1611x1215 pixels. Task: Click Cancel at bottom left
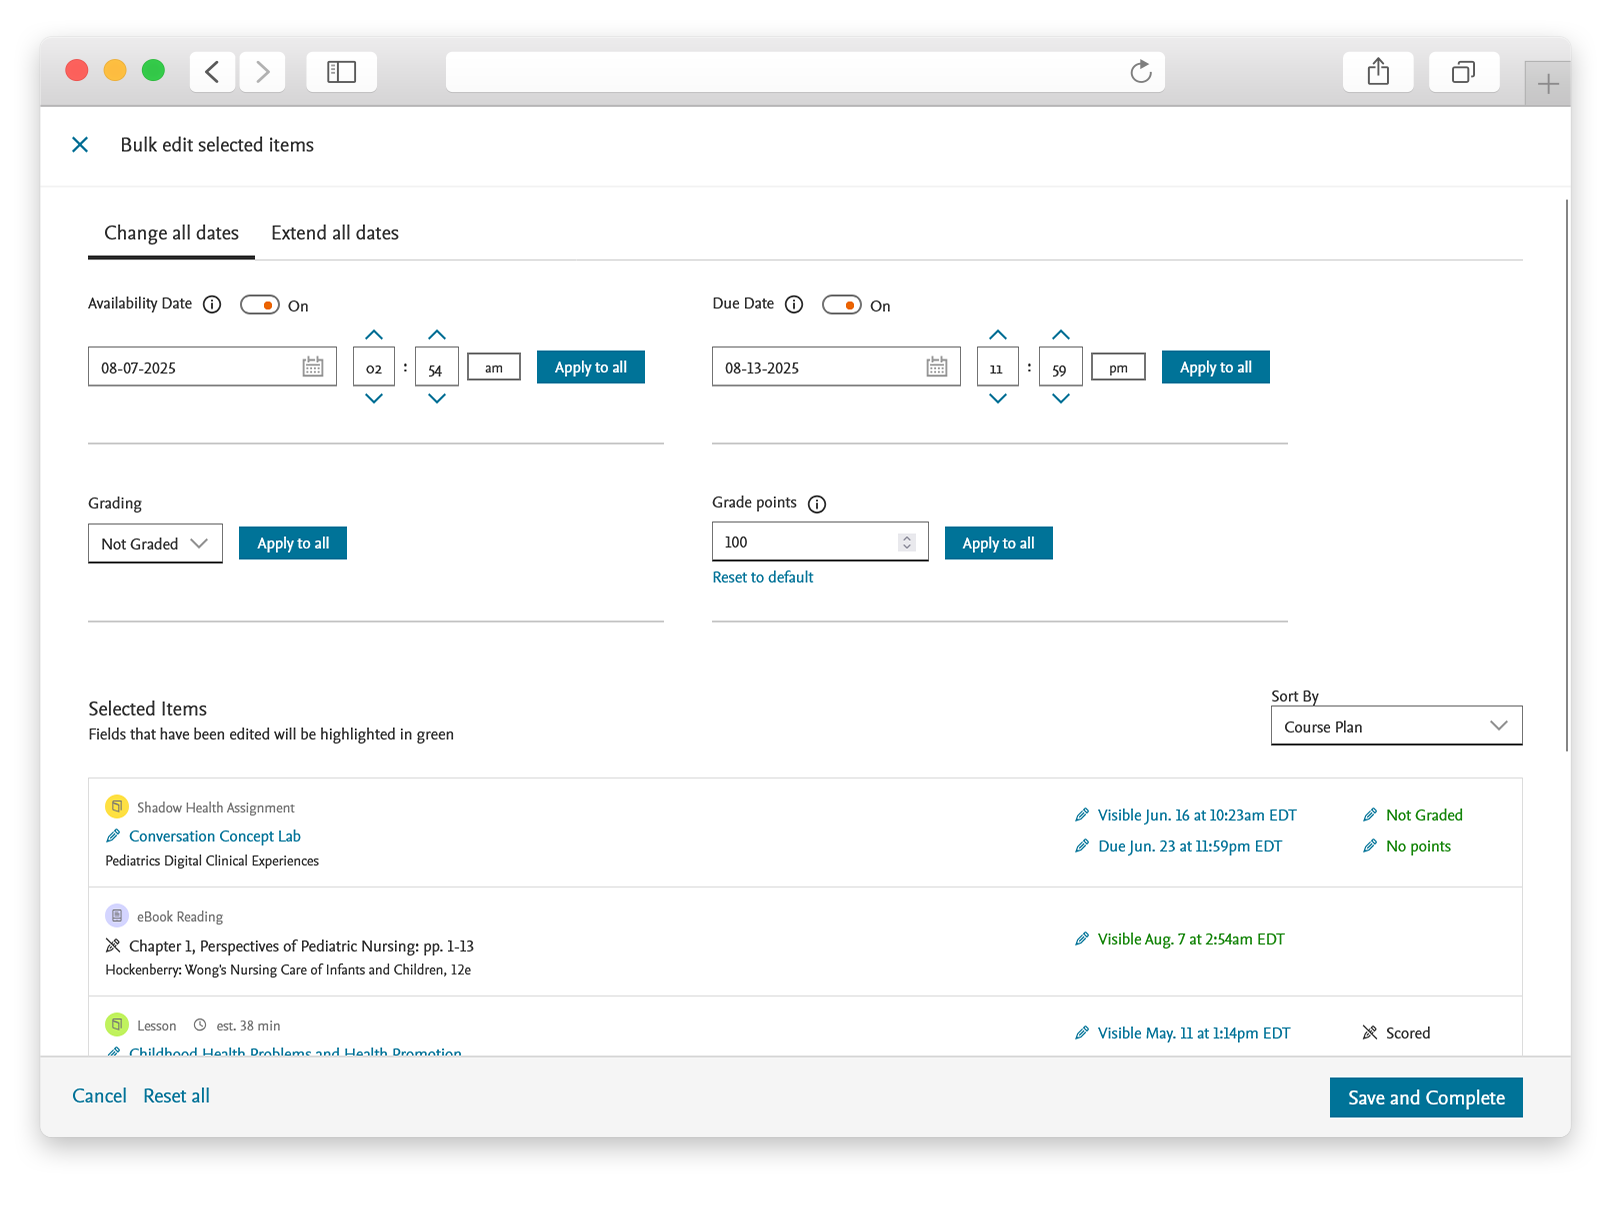pyautogui.click(x=99, y=1096)
